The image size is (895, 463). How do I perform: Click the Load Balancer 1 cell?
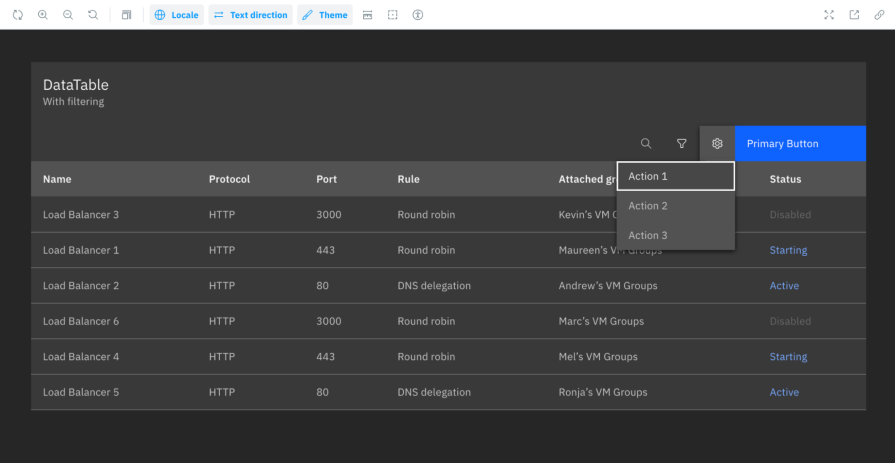[x=81, y=250]
